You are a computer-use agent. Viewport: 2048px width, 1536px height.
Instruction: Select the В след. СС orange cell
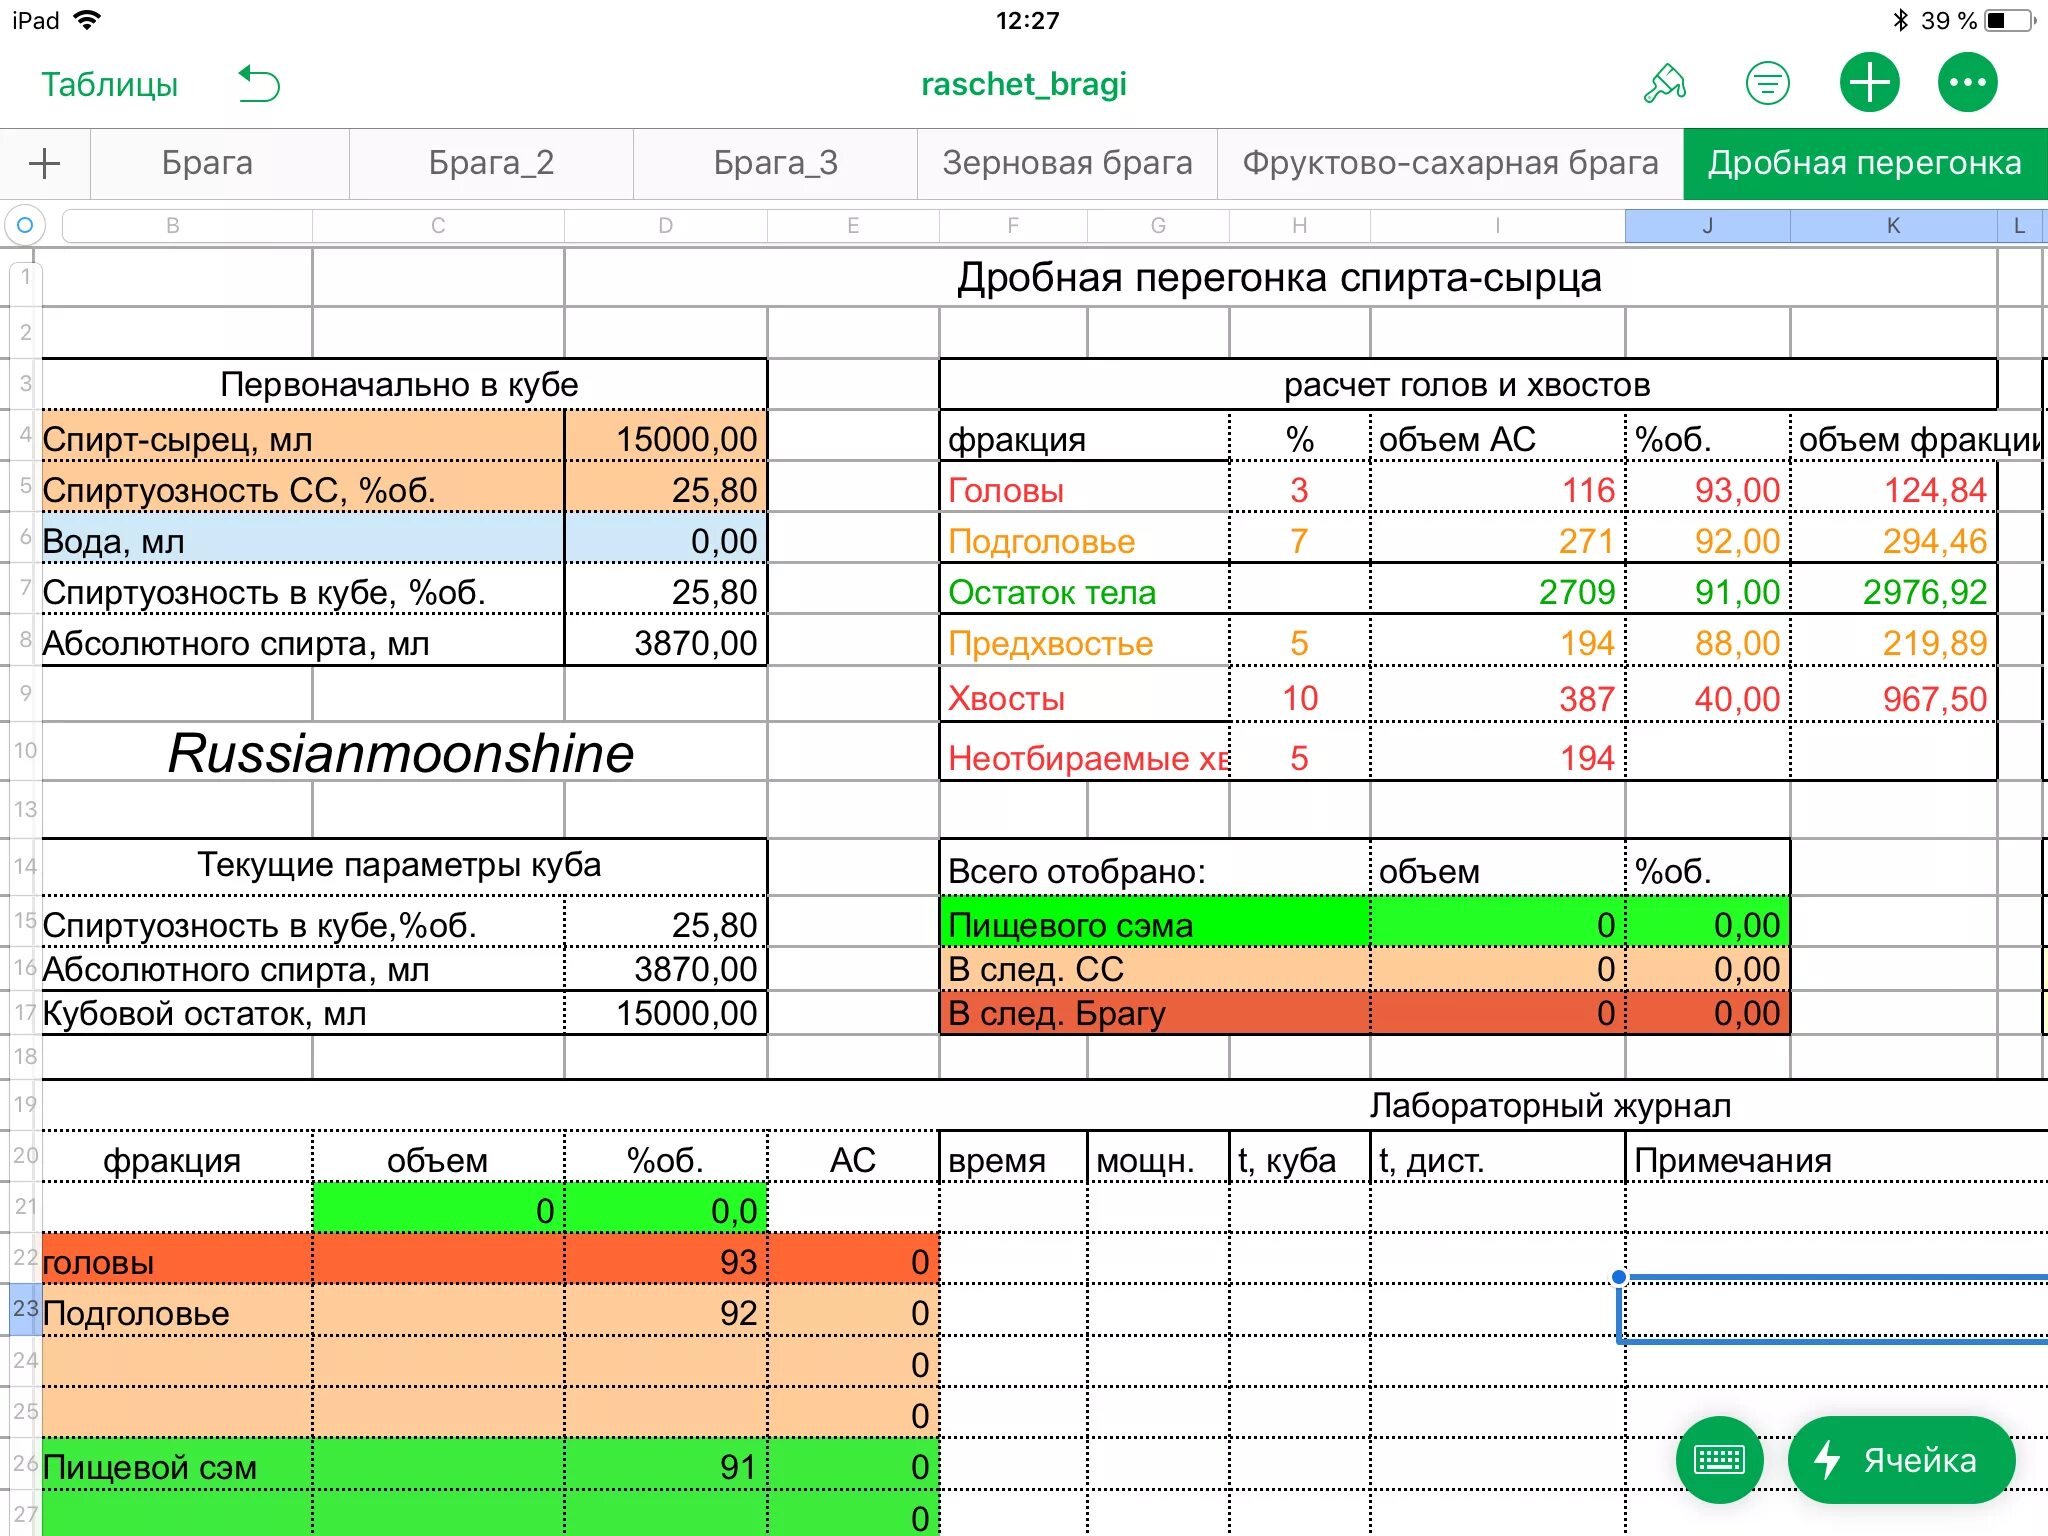(x=1155, y=968)
